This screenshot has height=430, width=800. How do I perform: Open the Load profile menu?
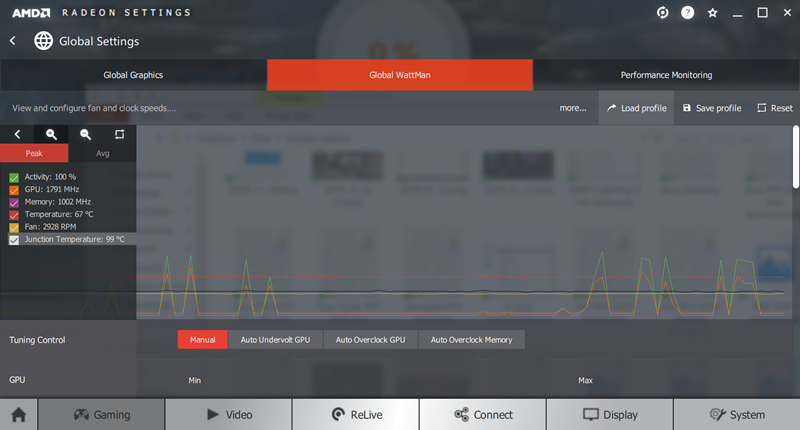point(636,108)
